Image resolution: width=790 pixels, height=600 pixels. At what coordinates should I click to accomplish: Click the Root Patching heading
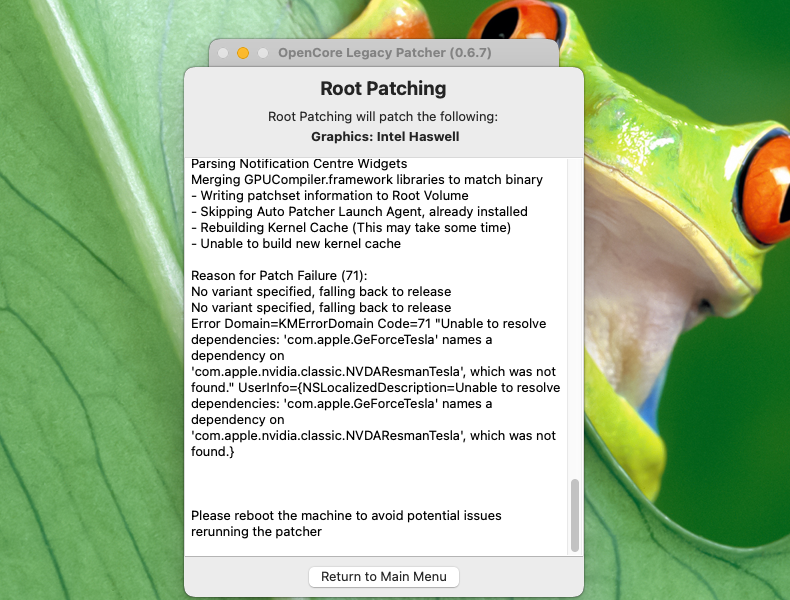383,89
